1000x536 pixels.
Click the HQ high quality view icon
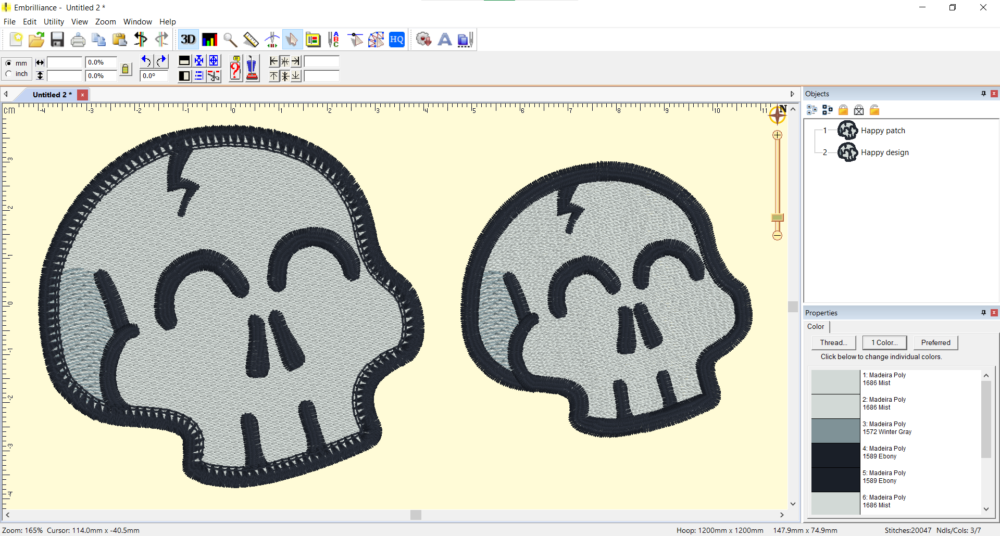[397, 40]
